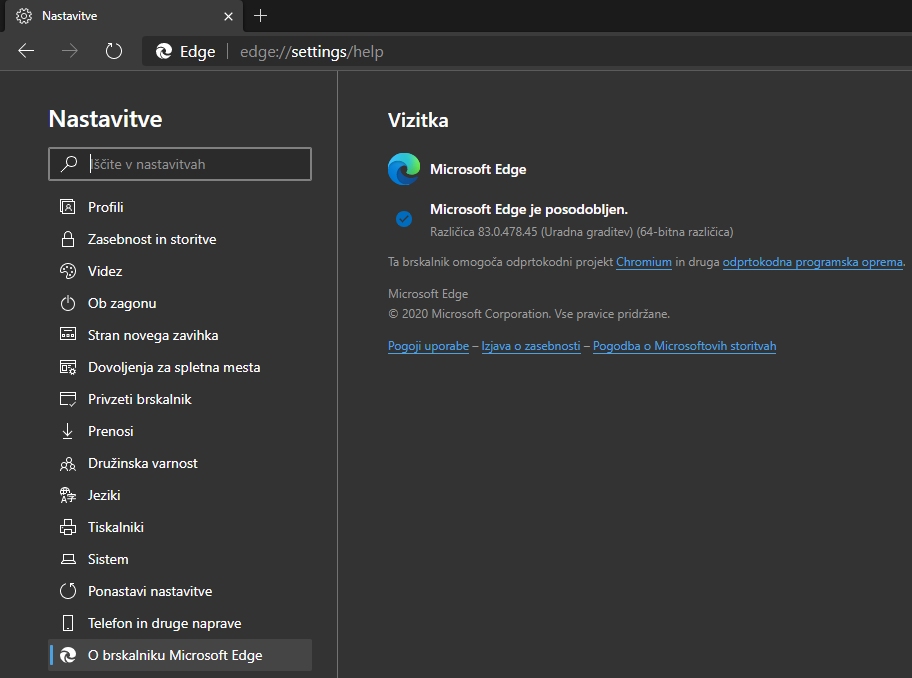Click the family icon for Družinska varnost

[68, 463]
